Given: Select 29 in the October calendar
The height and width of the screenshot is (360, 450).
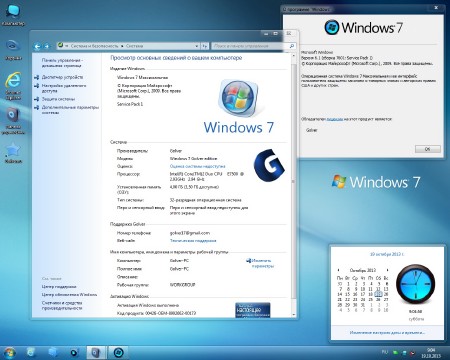Looking at the screenshot, I should 347,305.
